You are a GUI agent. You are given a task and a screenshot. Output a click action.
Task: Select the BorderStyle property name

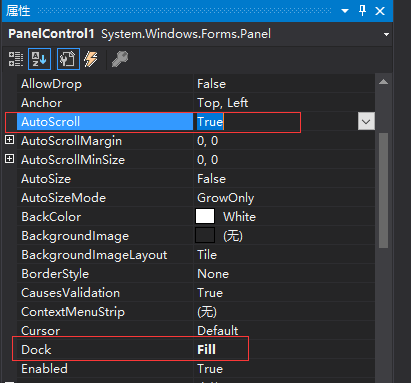pos(55,274)
